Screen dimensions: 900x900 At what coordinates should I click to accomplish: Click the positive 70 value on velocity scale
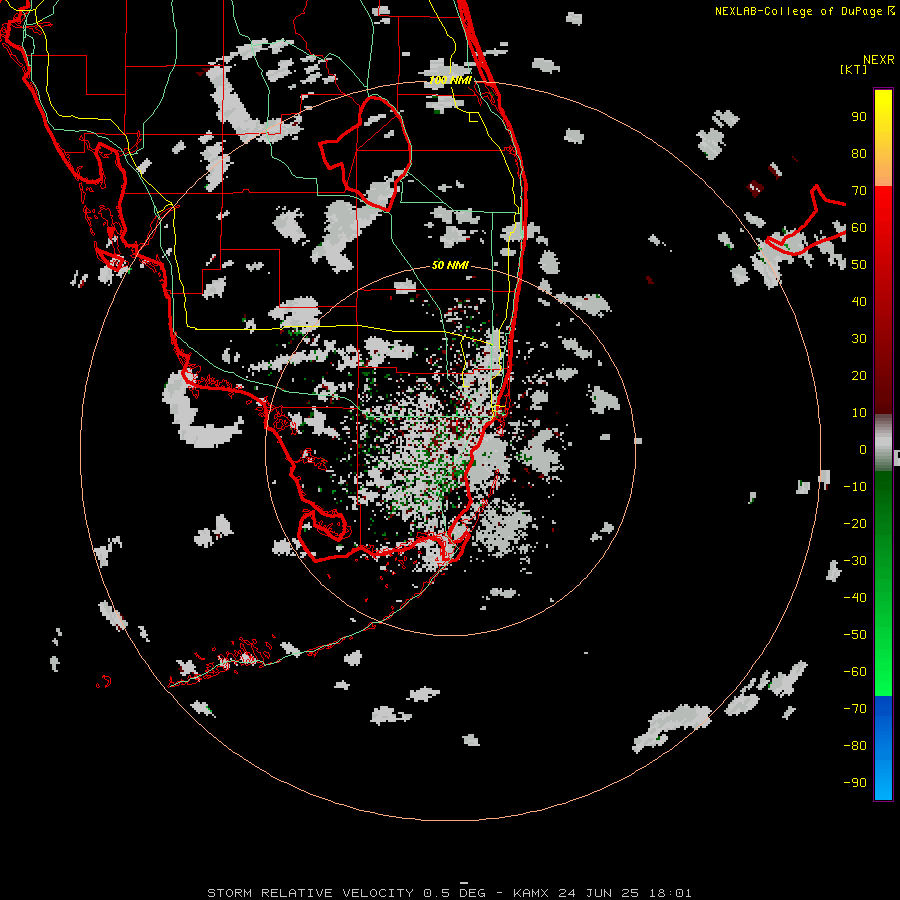[859, 191]
